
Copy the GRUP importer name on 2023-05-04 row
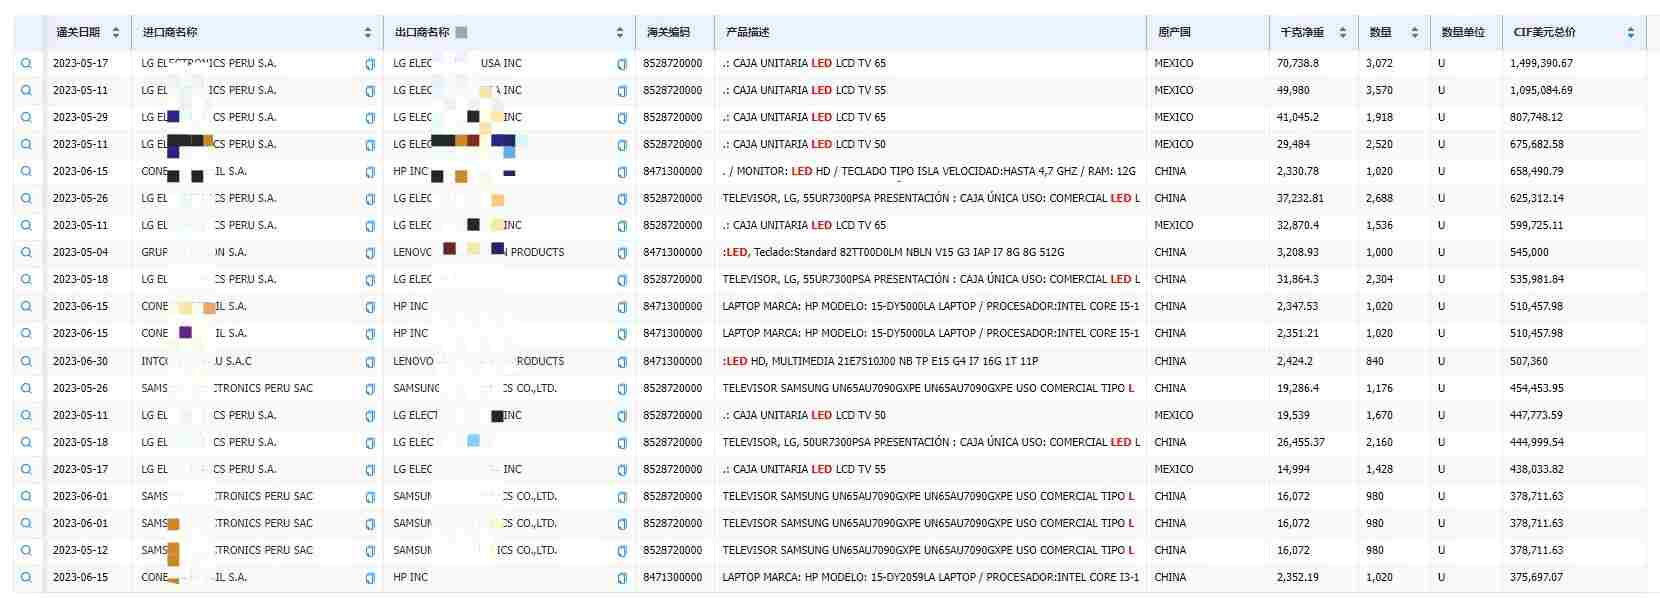370,253
